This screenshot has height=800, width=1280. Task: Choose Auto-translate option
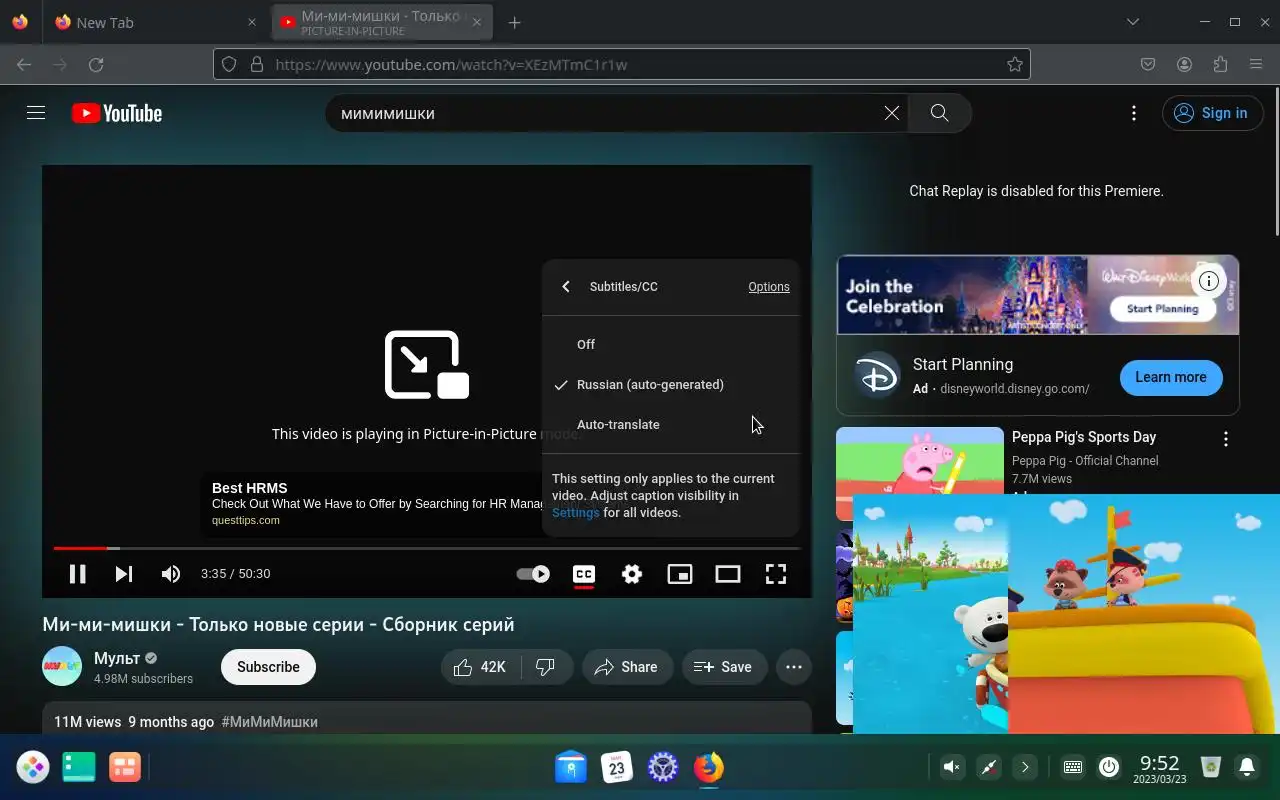(671, 425)
